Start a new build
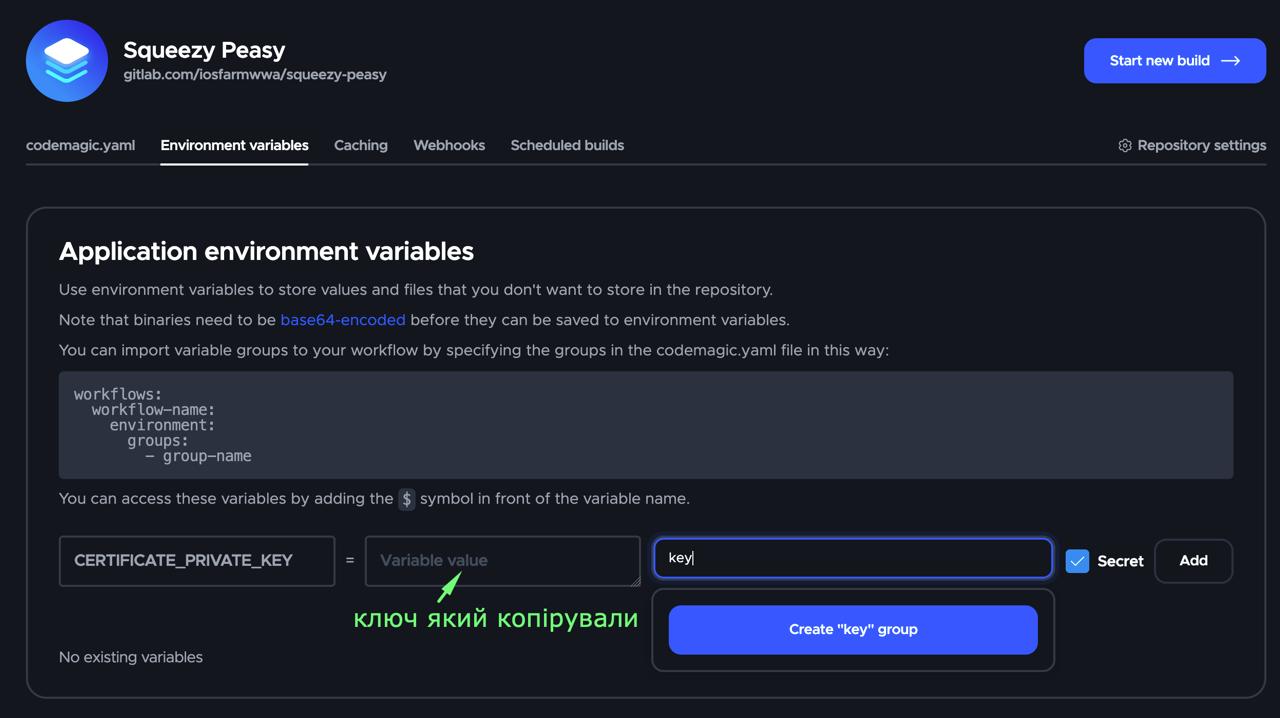This screenshot has width=1280, height=718. [x=1175, y=61]
